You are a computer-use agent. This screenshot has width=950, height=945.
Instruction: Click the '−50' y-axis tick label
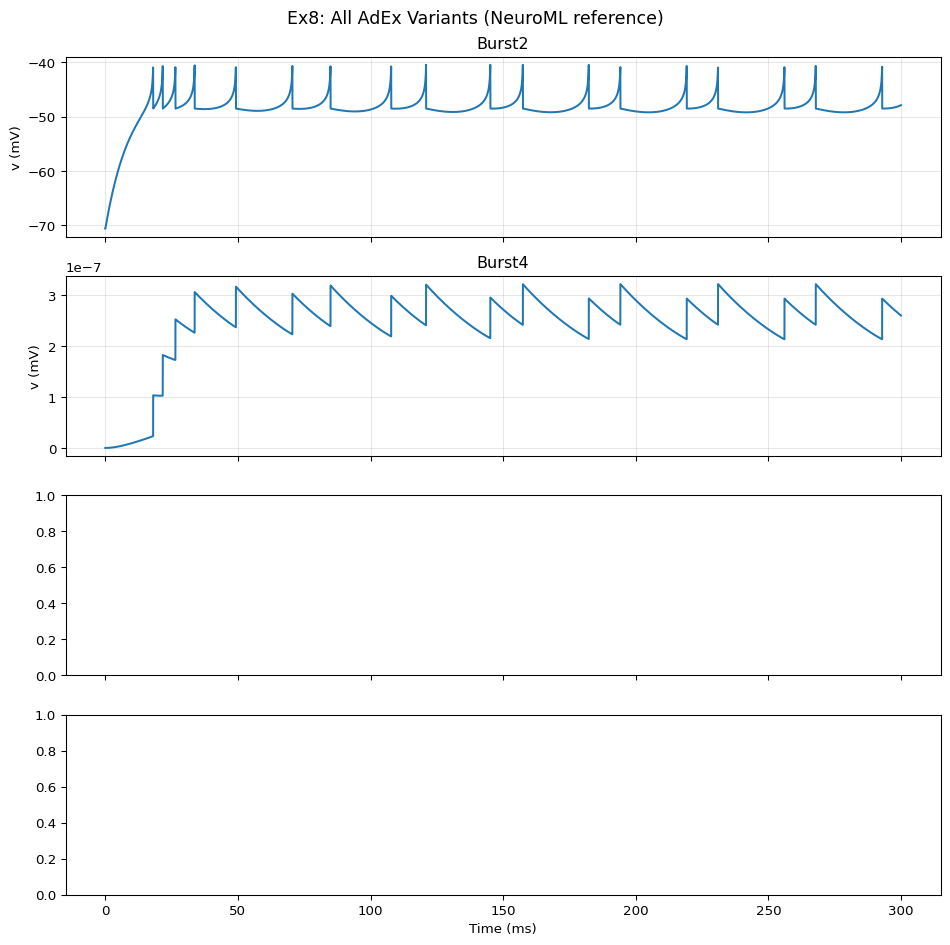[x=43, y=117]
